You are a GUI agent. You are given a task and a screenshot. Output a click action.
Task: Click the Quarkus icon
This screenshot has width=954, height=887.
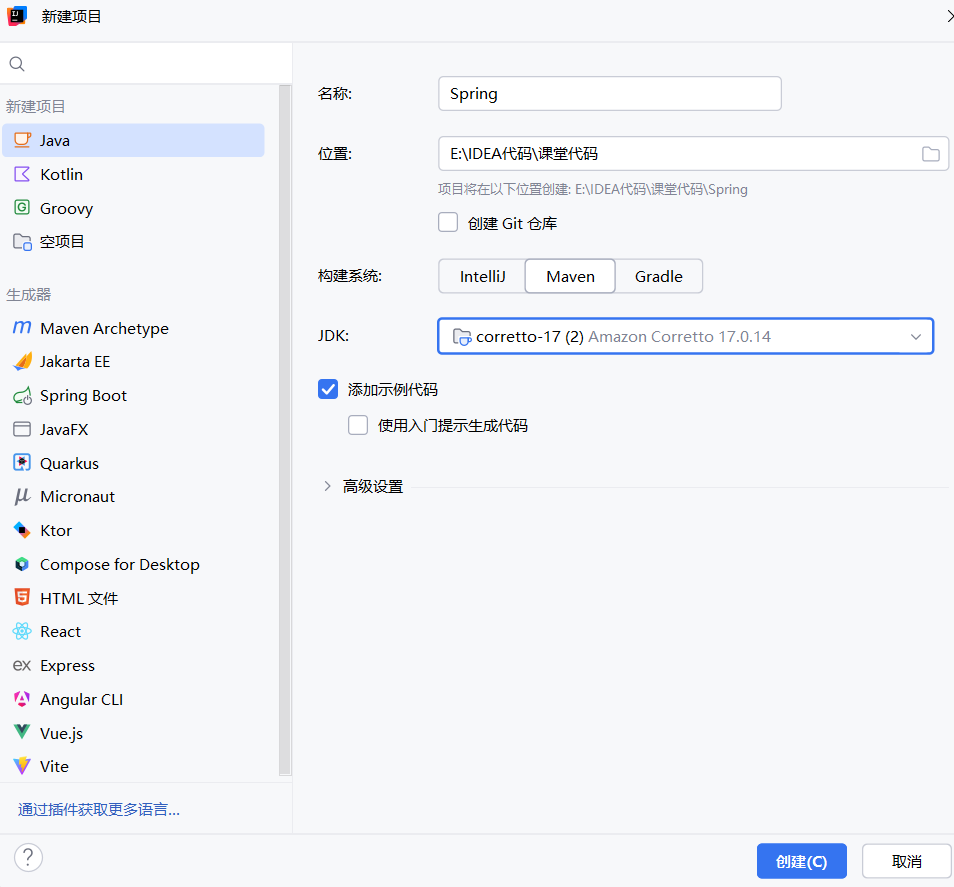pyautogui.click(x=22, y=462)
